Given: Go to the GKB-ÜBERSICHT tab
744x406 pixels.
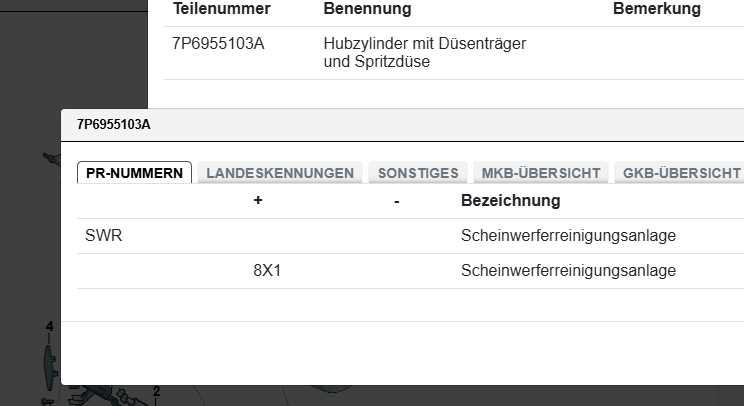Looking at the screenshot, I should pyautogui.click(x=682, y=173).
